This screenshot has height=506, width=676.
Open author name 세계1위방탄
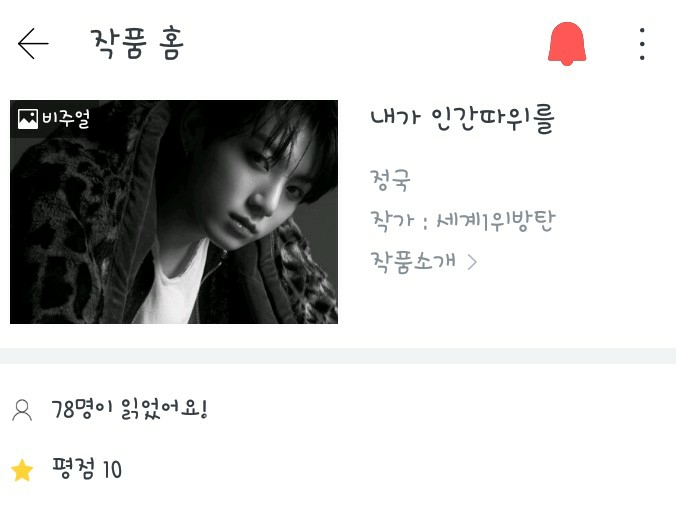coord(496,221)
